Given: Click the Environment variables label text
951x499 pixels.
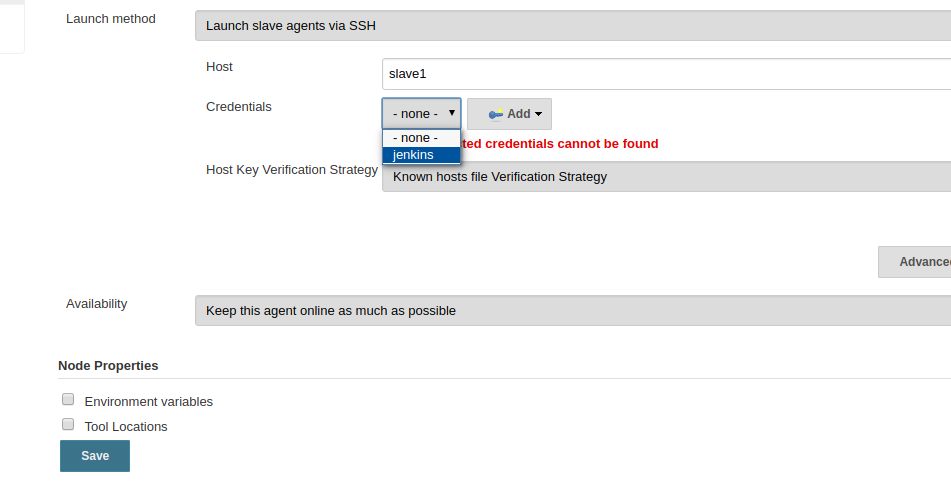Looking at the screenshot, I should (149, 401).
